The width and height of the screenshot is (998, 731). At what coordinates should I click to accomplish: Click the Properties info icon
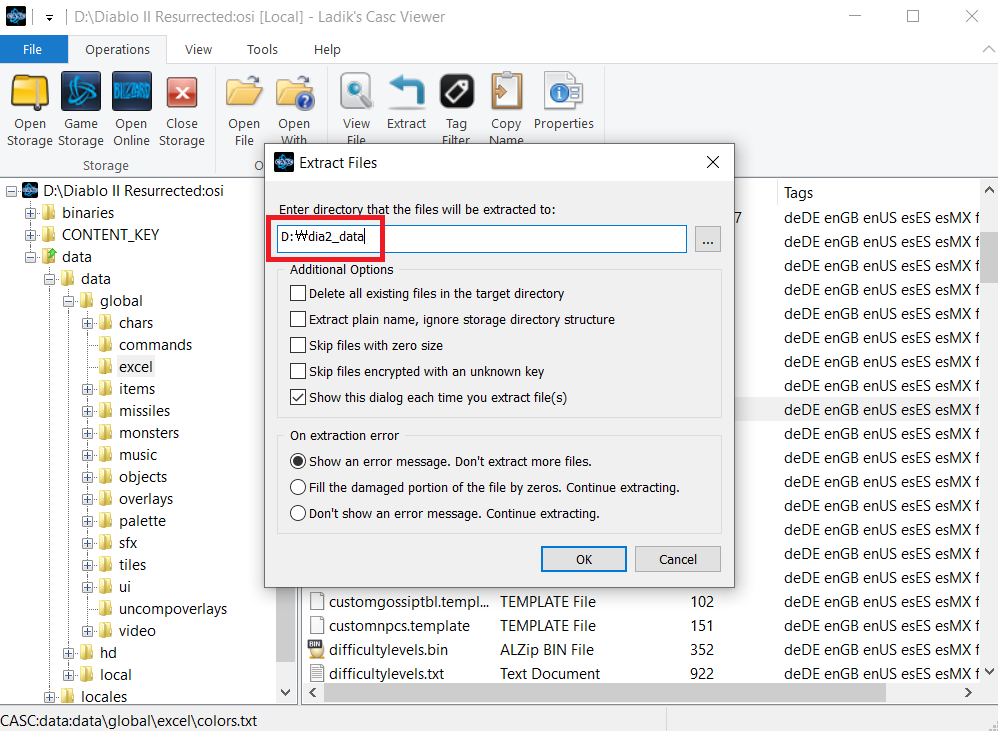[x=563, y=92]
